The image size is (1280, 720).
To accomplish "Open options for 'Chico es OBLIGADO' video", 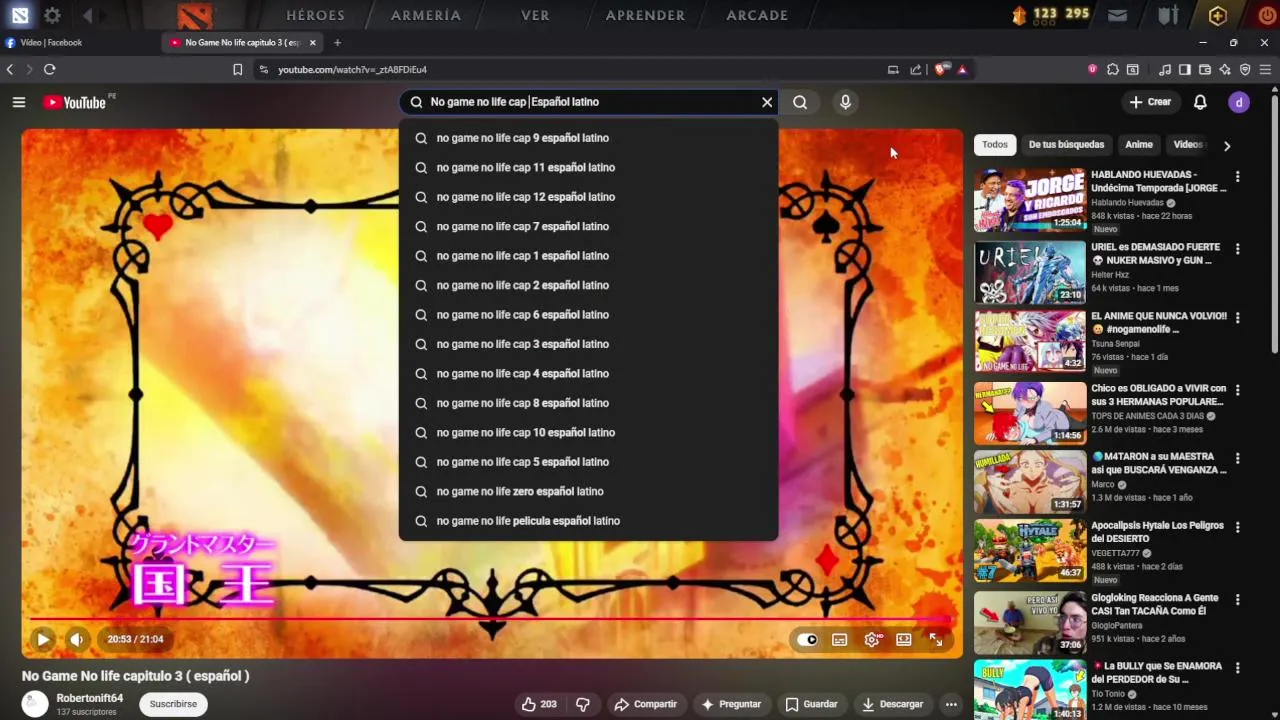I will click(1237, 390).
